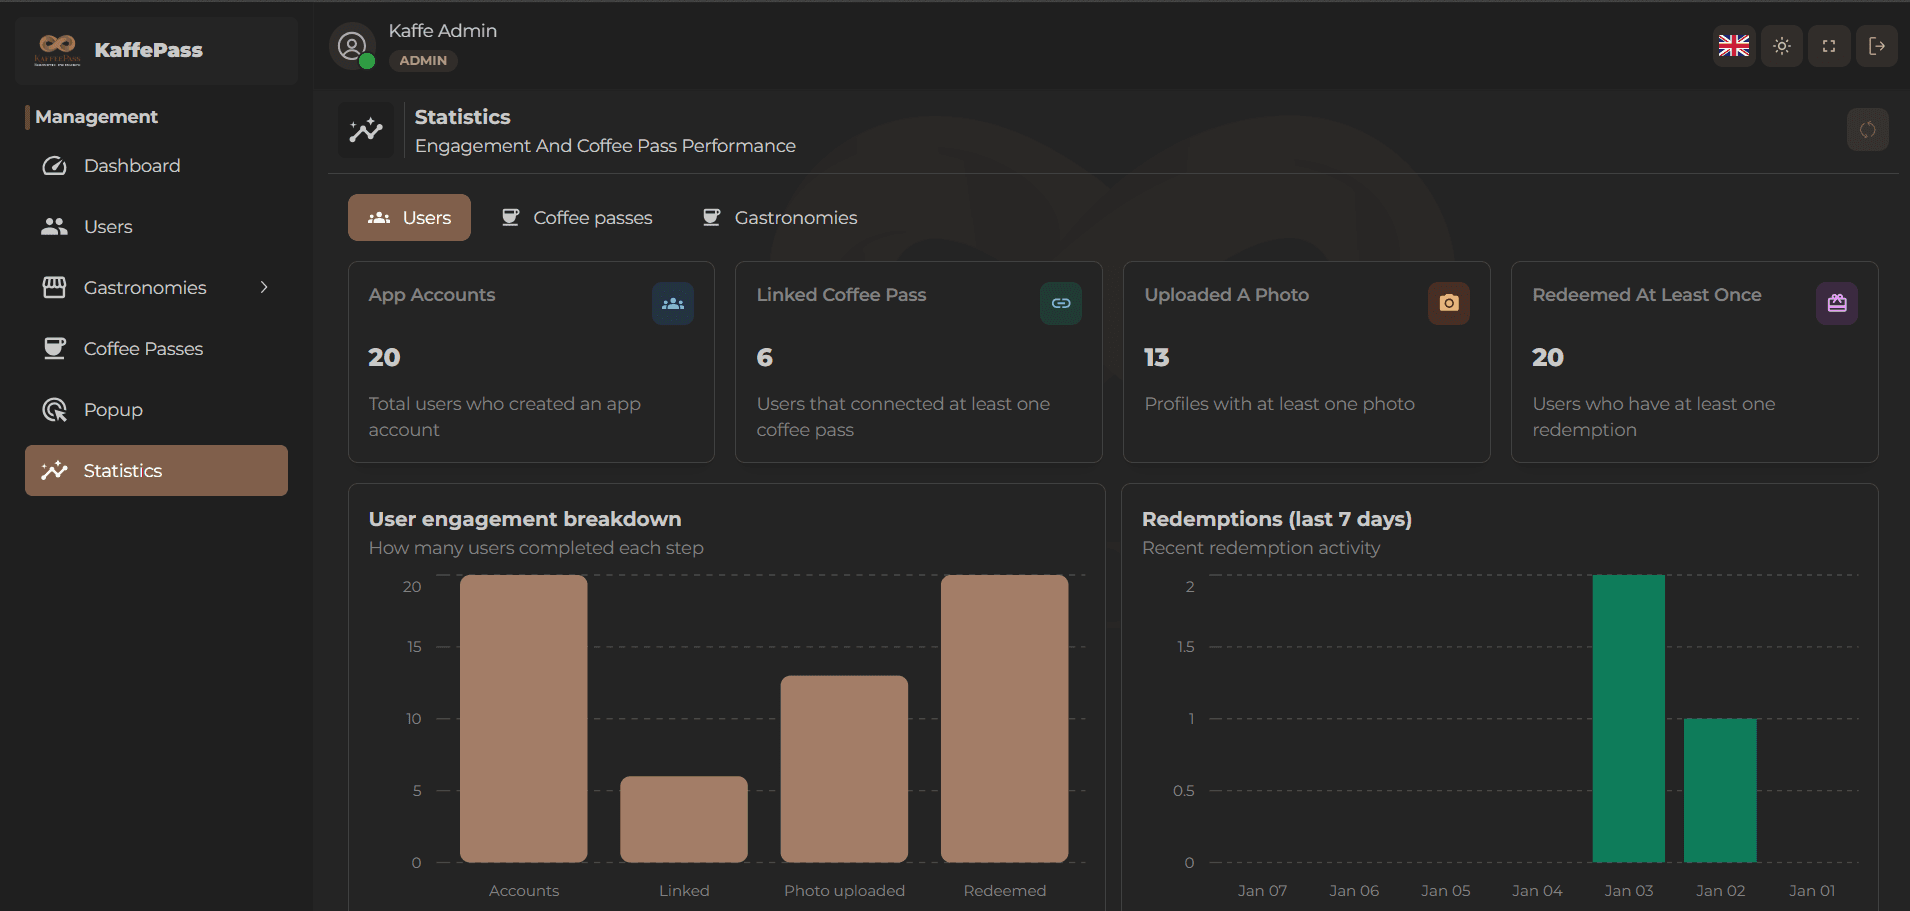The width and height of the screenshot is (1910, 911).
Task: Switch to the Gastronomies tab
Action: 780,218
